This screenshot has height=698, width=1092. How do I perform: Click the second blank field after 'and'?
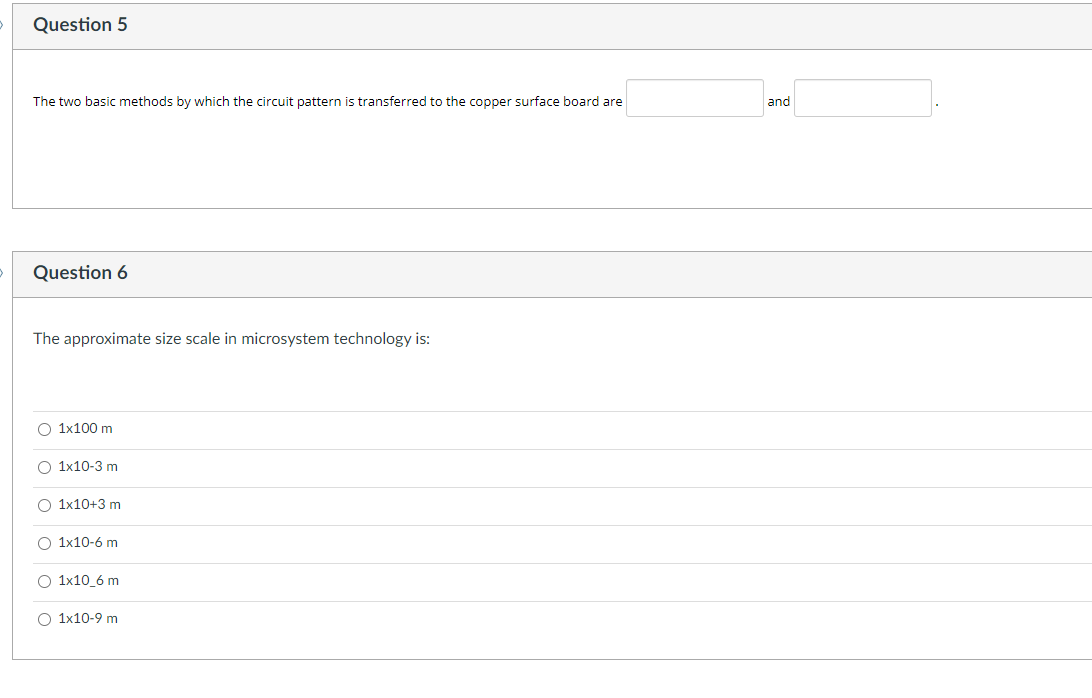click(862, 98)
